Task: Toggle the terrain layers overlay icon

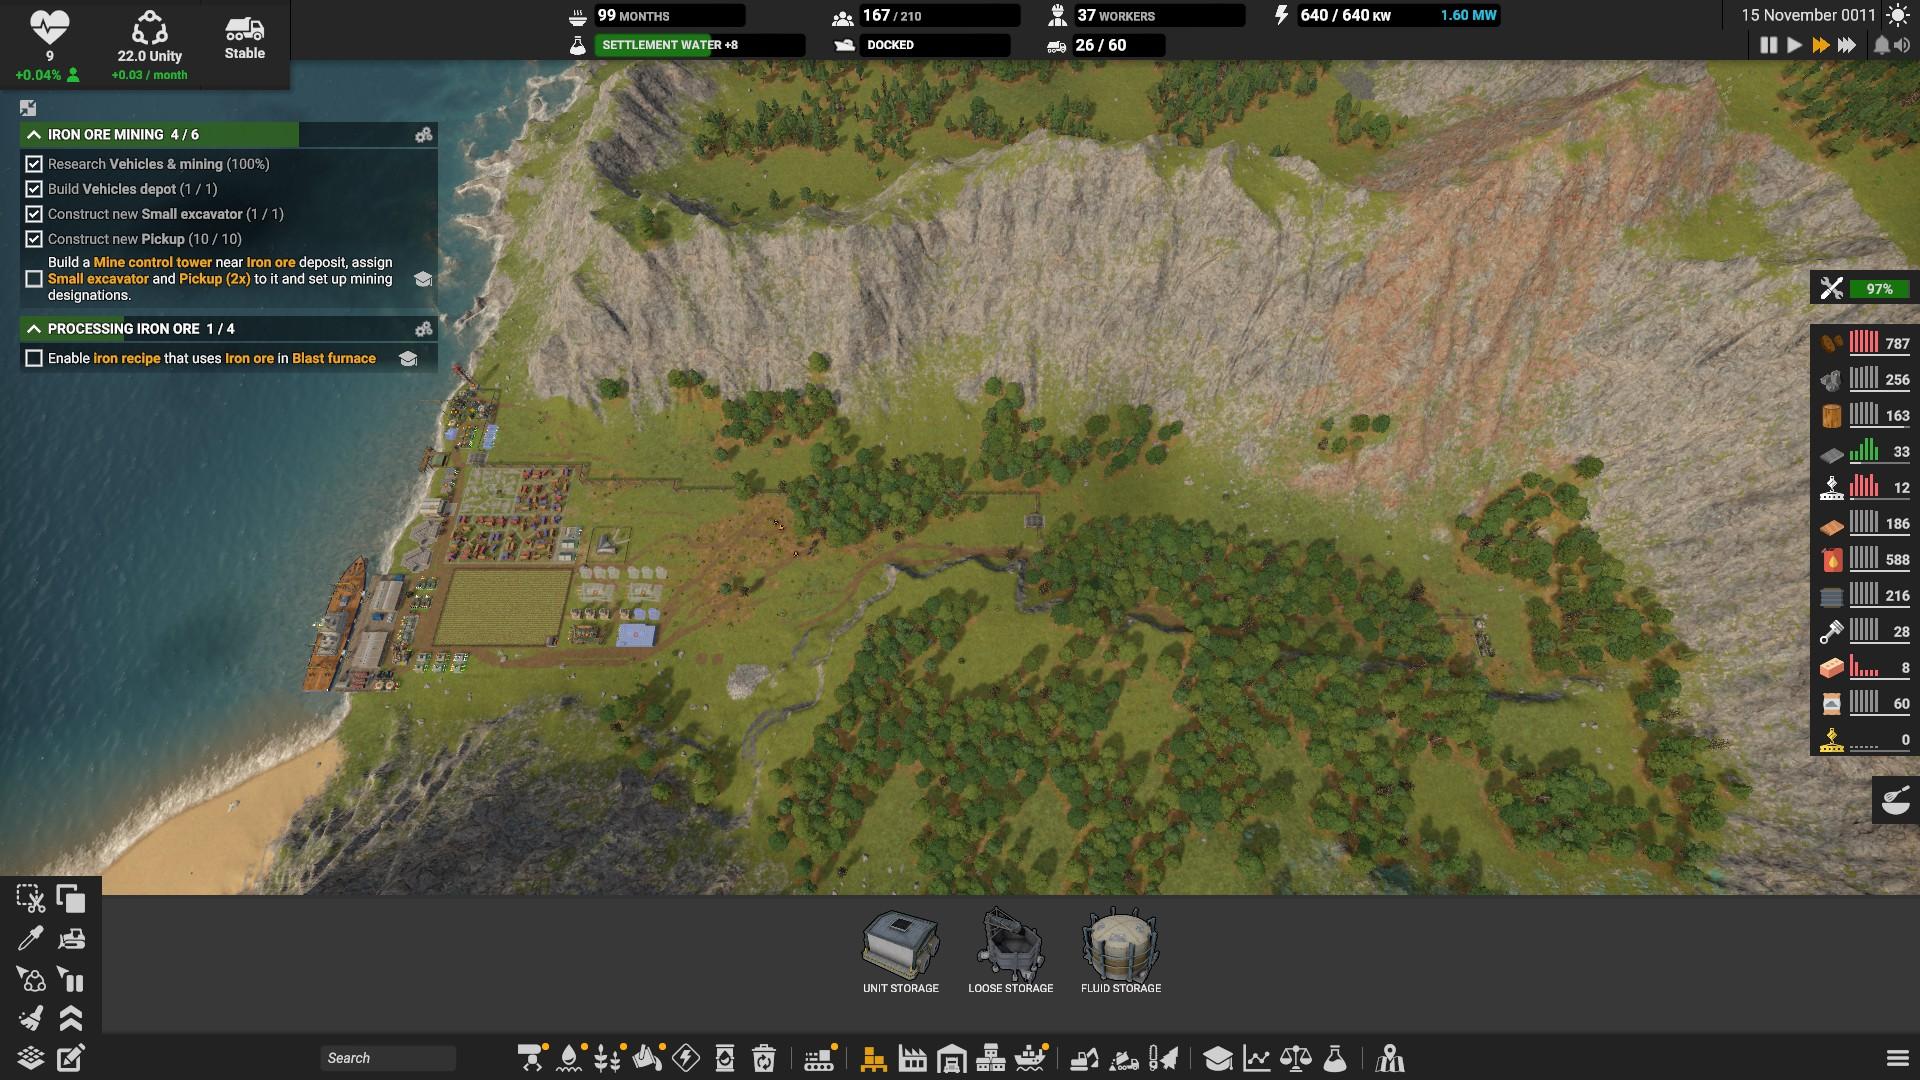Action: point(31,1058)
